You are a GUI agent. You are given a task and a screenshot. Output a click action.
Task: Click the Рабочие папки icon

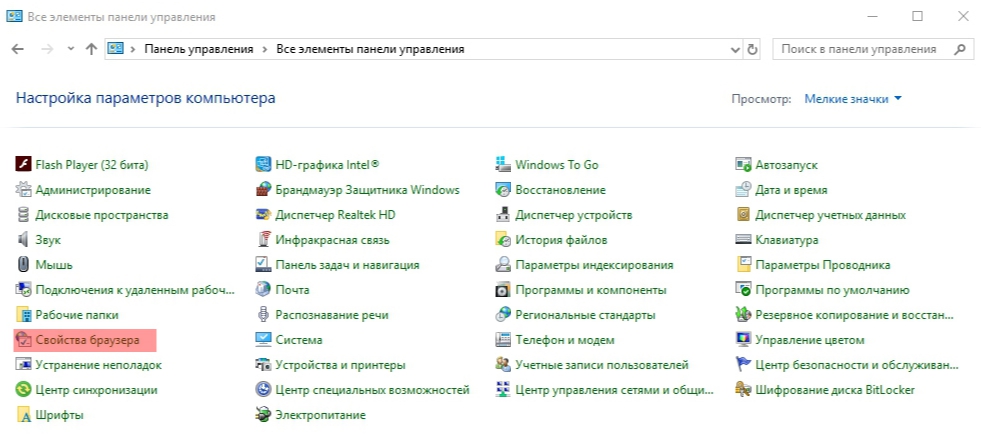click(23, 315)
